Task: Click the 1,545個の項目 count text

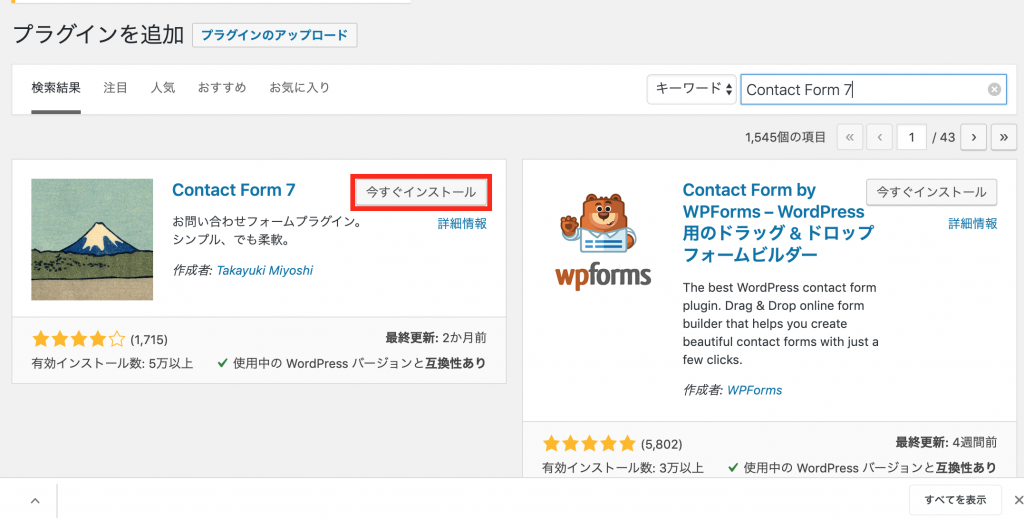Action: pyautogui.click(x=785, y=138)
